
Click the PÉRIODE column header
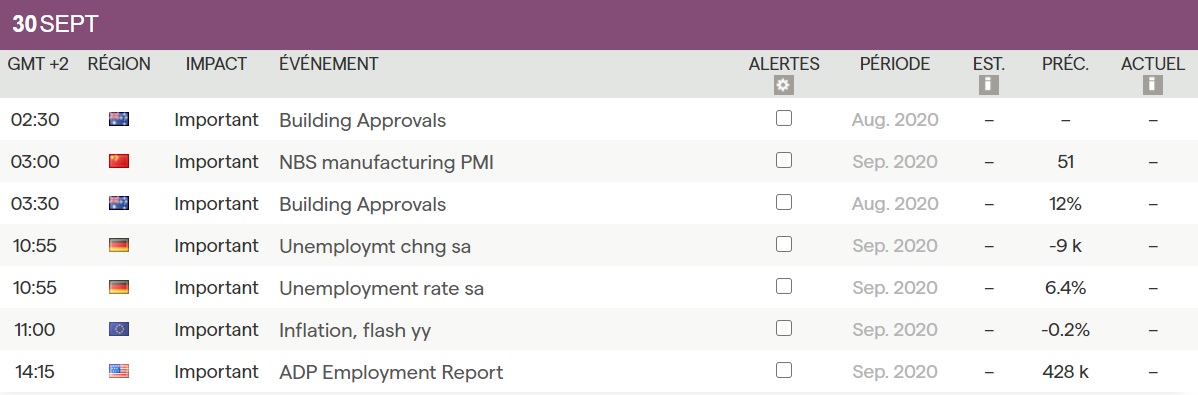tap(895, 64)
